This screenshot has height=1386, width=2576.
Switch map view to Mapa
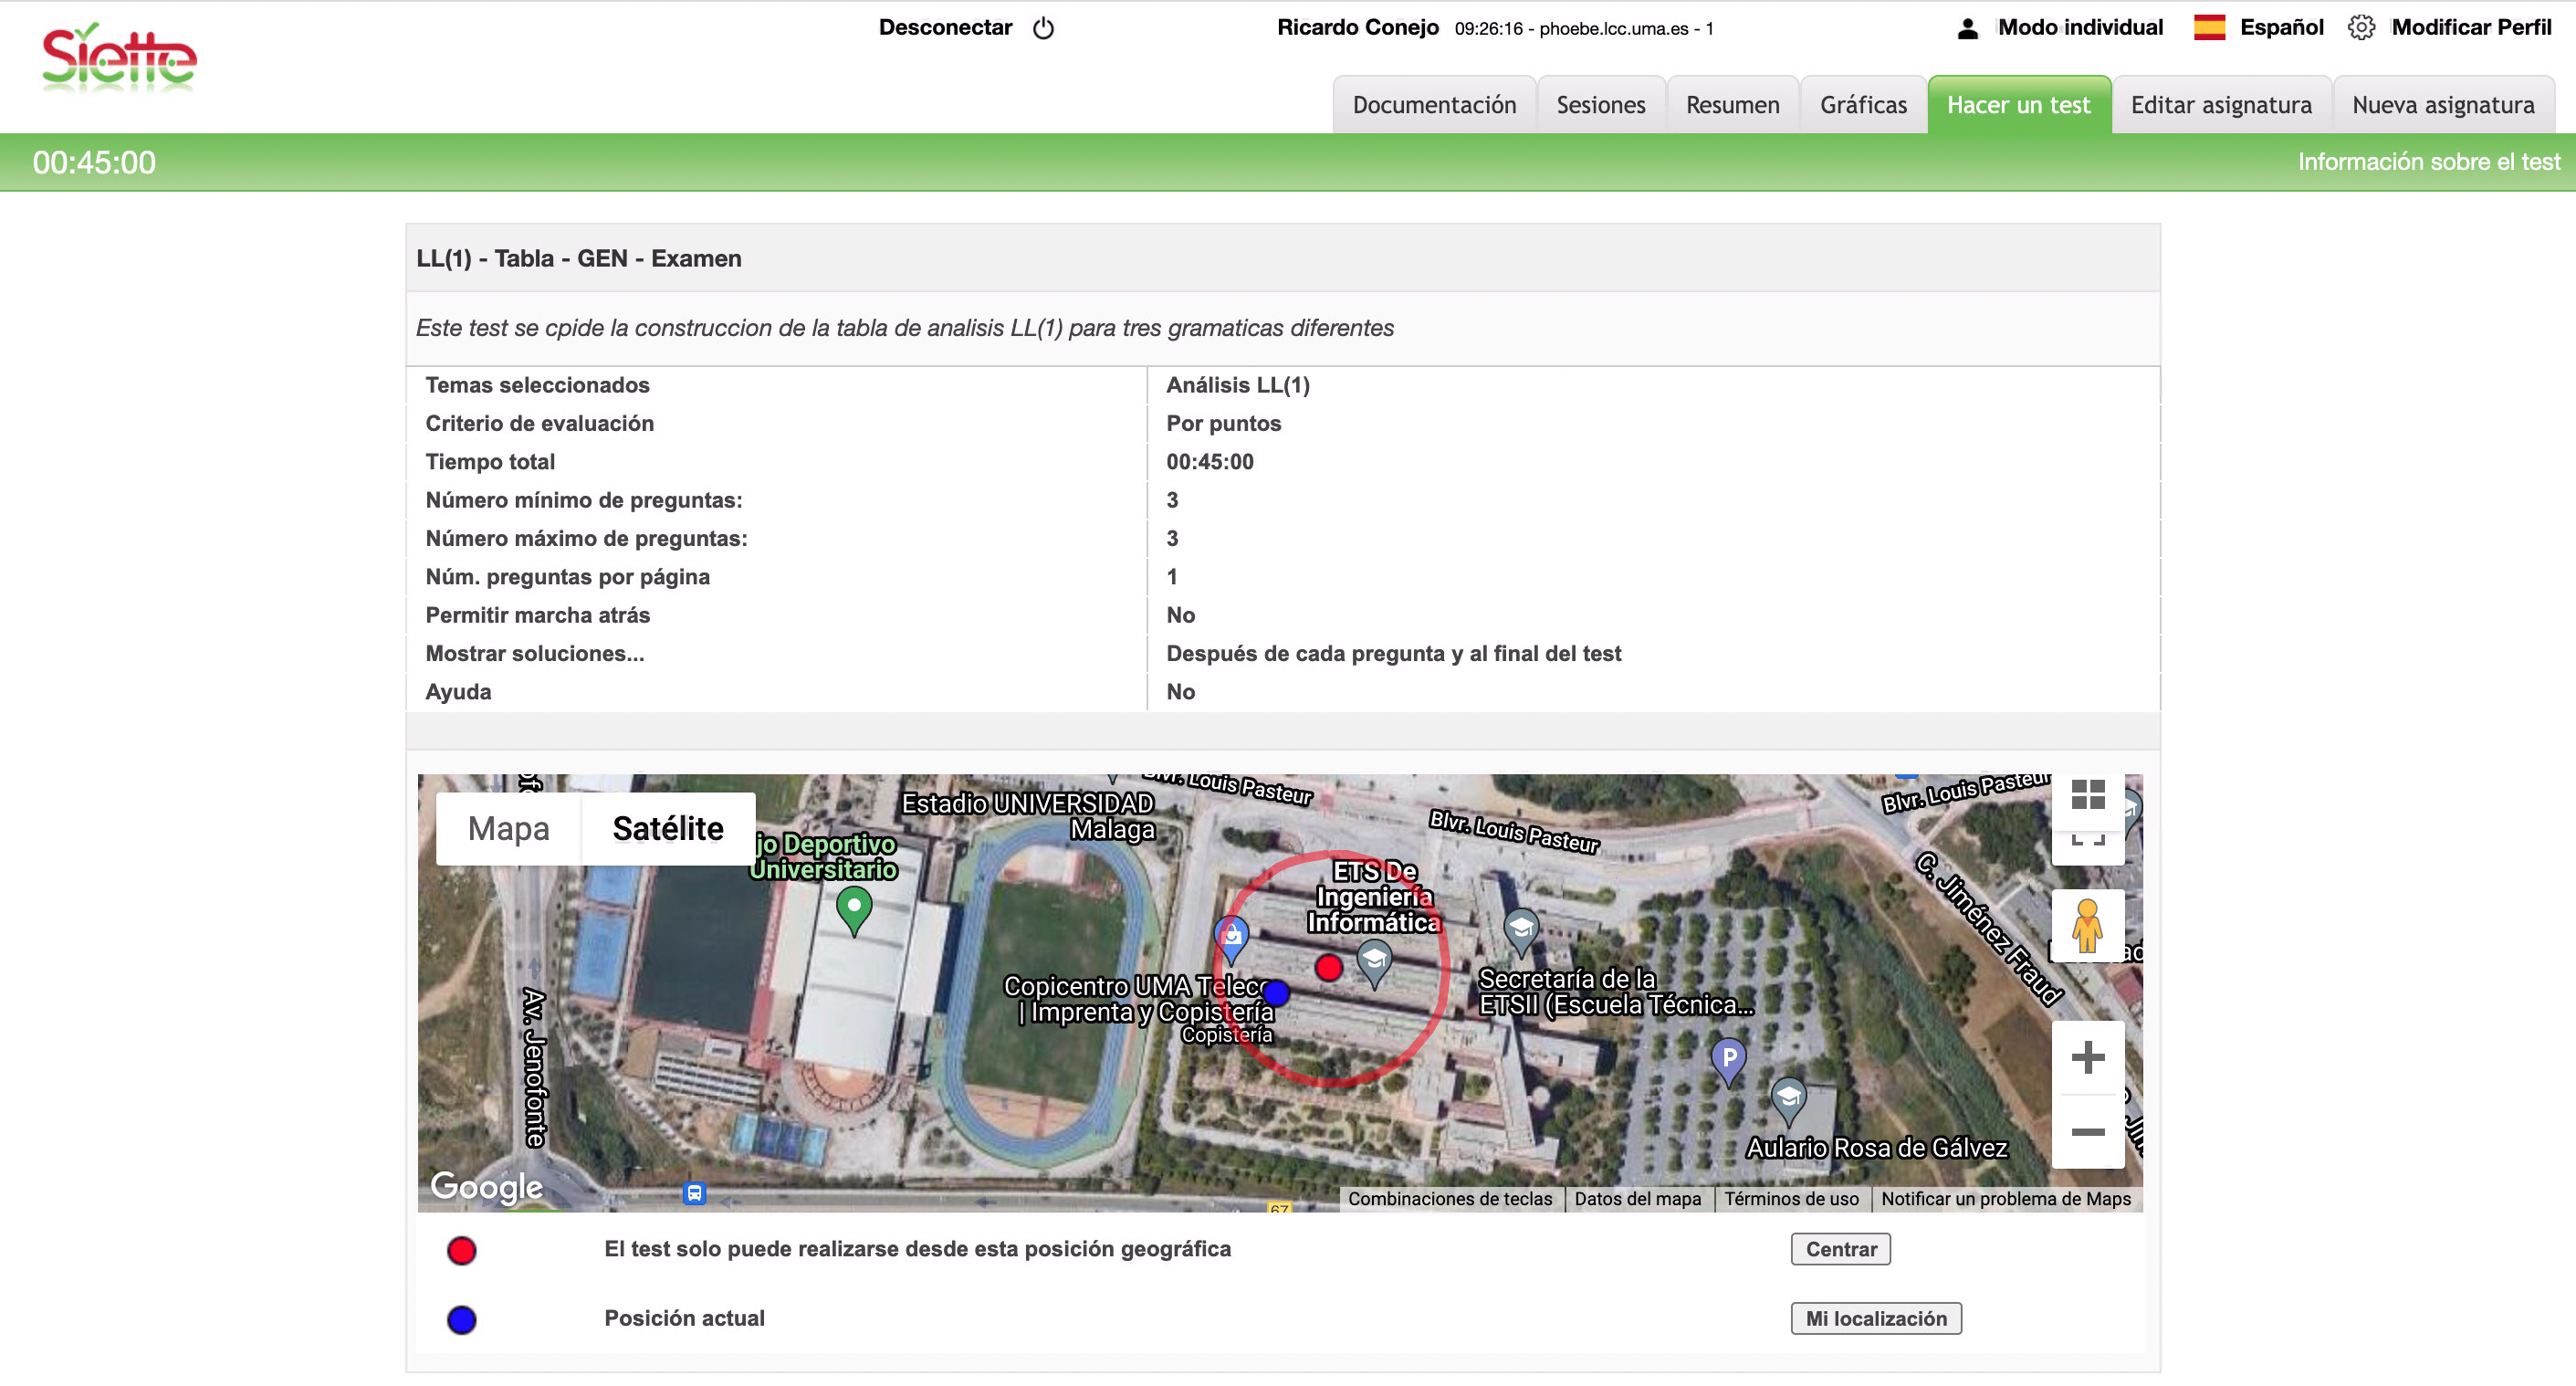[x=508, y=828]
